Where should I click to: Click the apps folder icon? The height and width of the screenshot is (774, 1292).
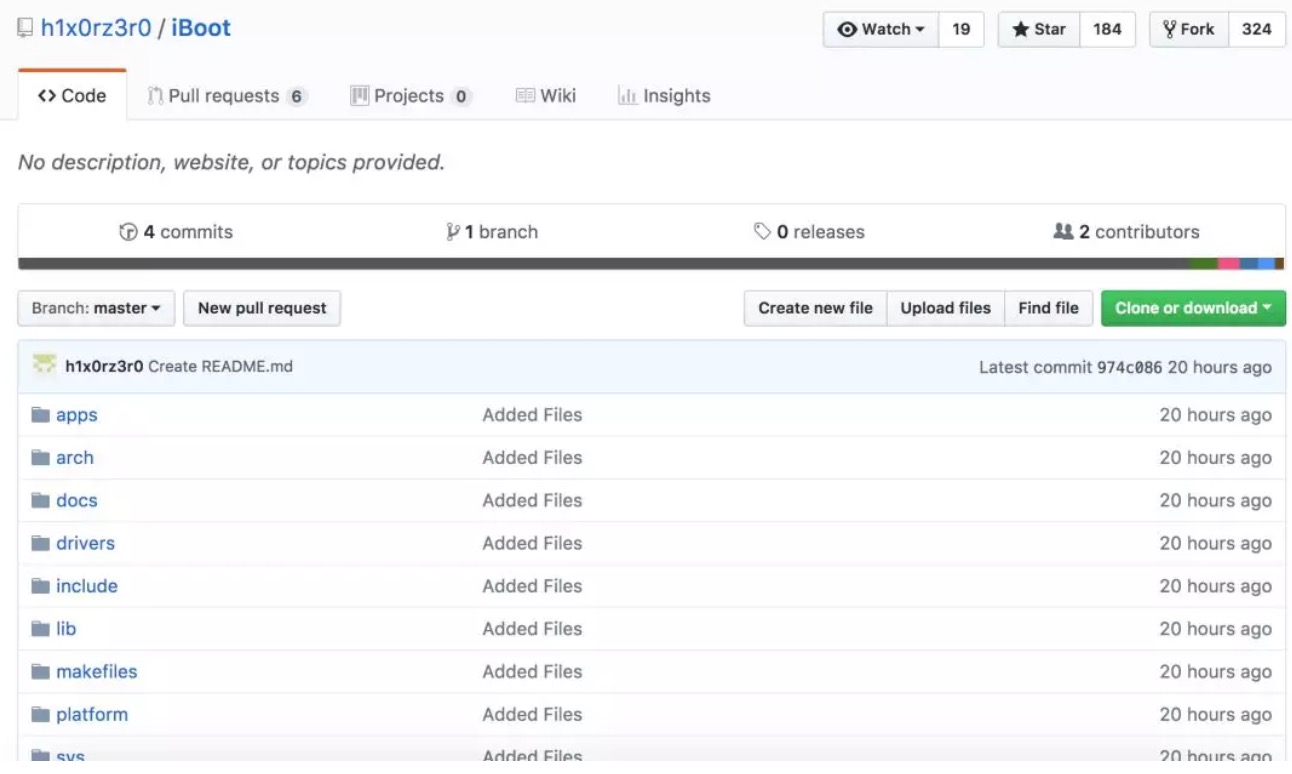pos(40,415)
